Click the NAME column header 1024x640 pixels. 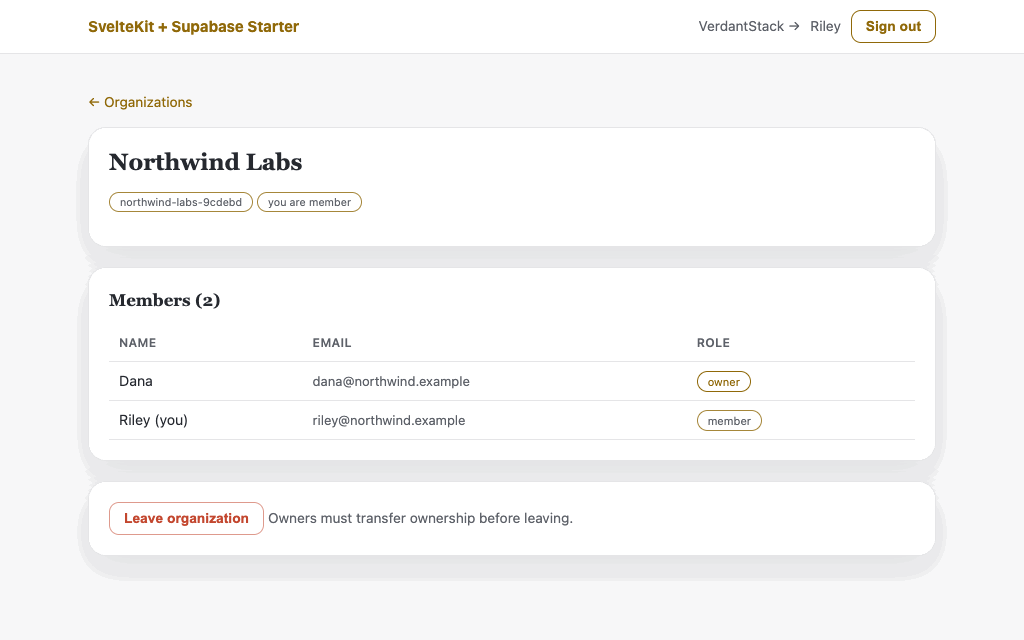(x=138, y=343)
